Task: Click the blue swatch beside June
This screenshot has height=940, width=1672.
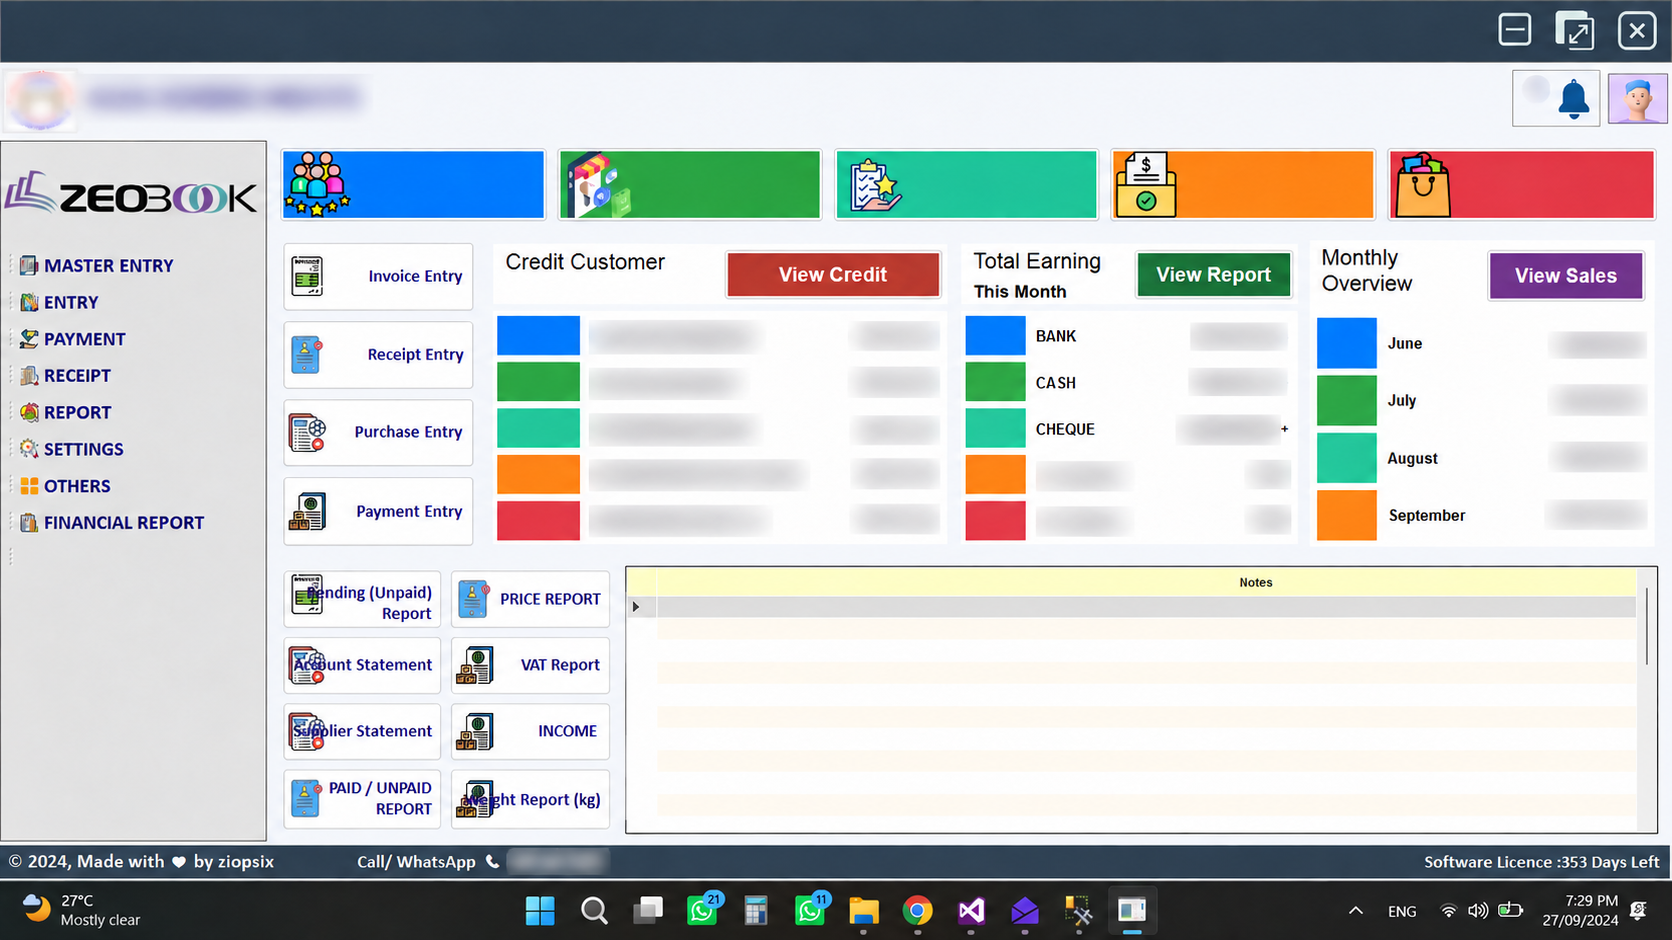Action: coord(1347,343)
